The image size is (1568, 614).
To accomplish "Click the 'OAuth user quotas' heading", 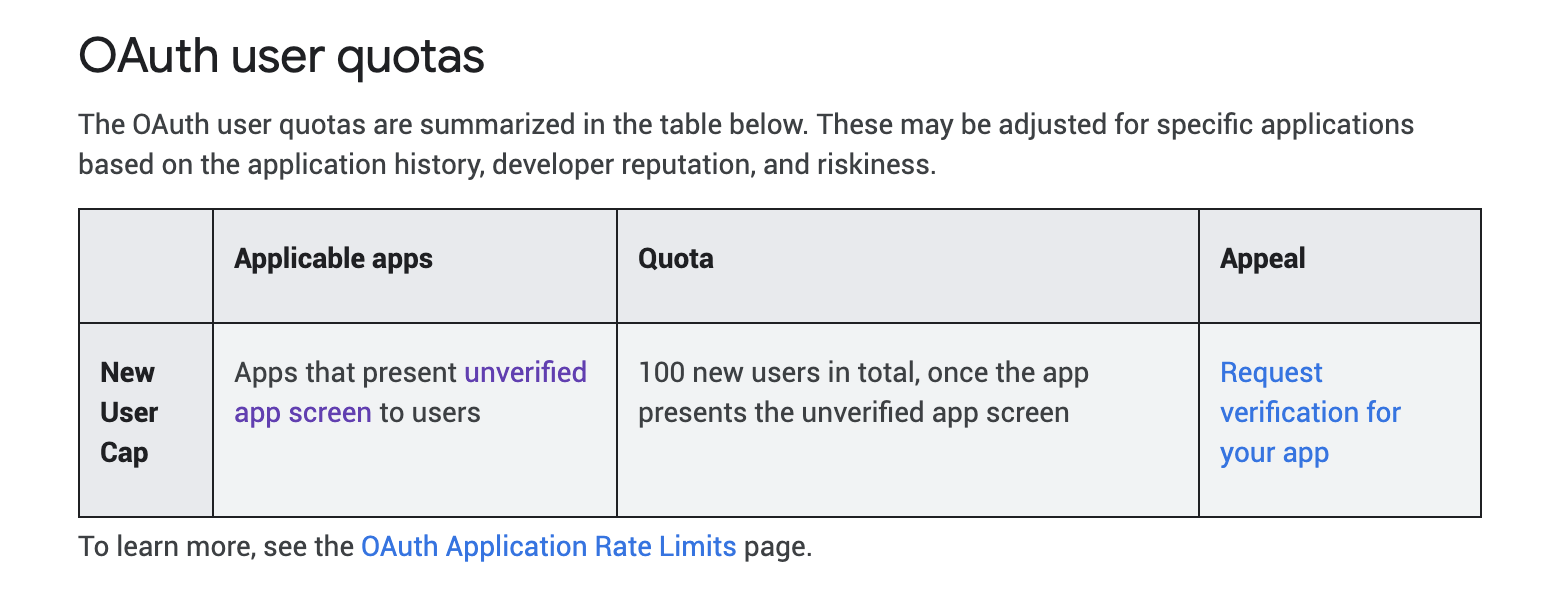I will [x=282, y=57].
